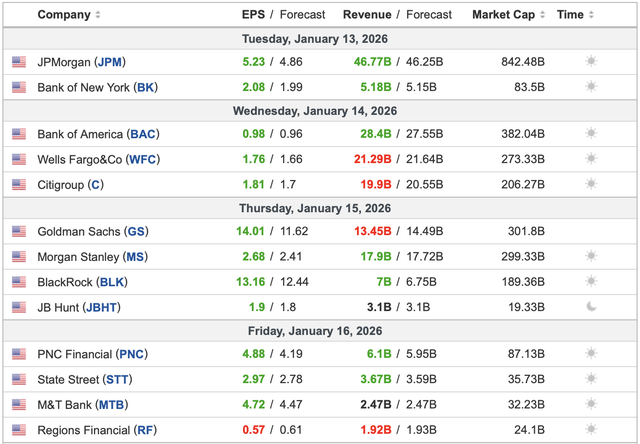The width and height of the screenshot is (640, 444).
Task: Click the Thursday, January 15, 2026 date row
Action: [x=320, y=208]
